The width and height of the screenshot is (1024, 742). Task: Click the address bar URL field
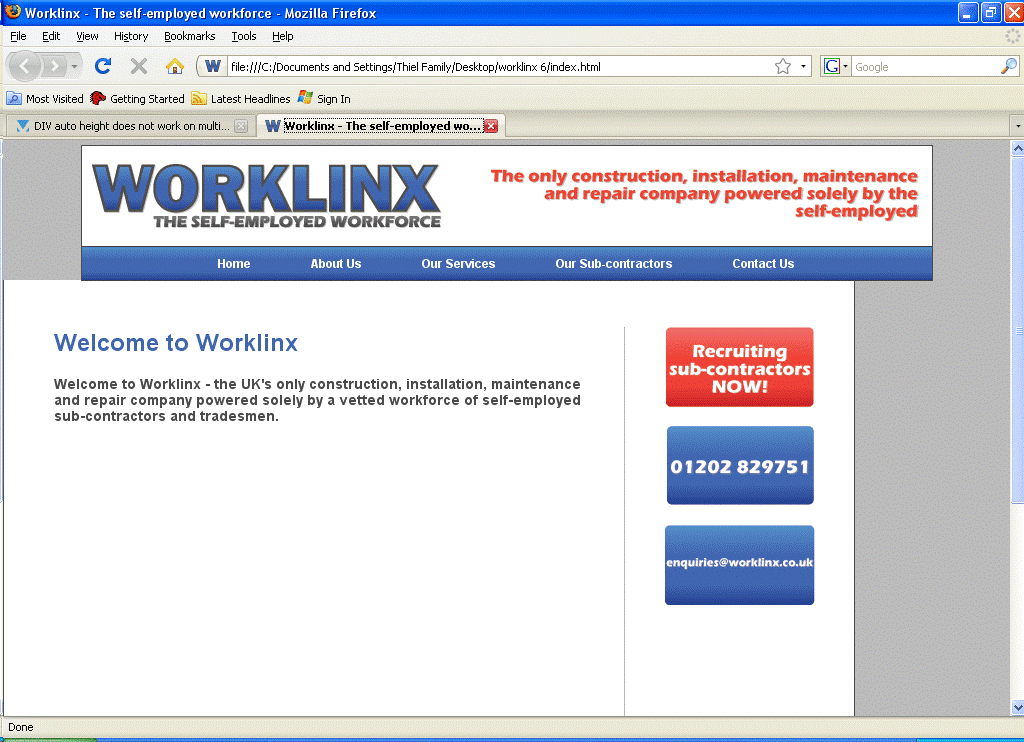click(x=500, y=66)
